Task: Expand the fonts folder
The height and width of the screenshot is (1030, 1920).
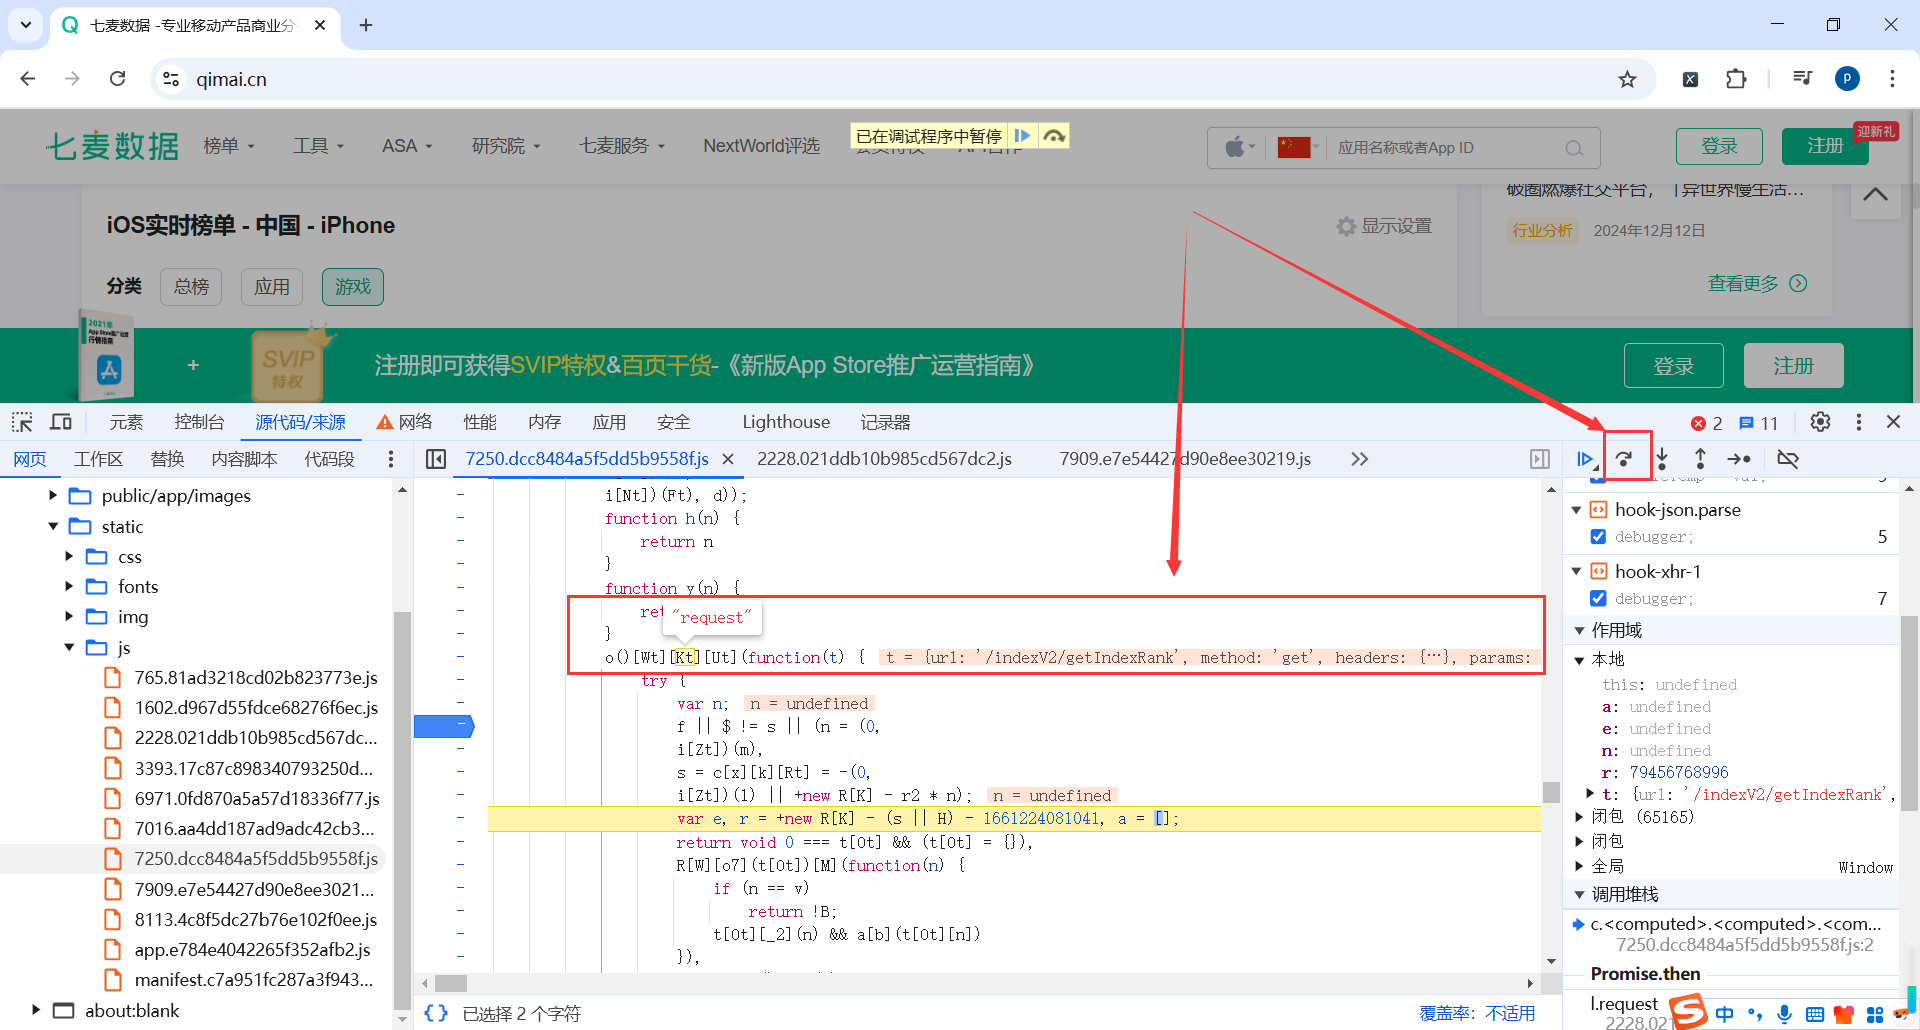Action: click(69, 587)
